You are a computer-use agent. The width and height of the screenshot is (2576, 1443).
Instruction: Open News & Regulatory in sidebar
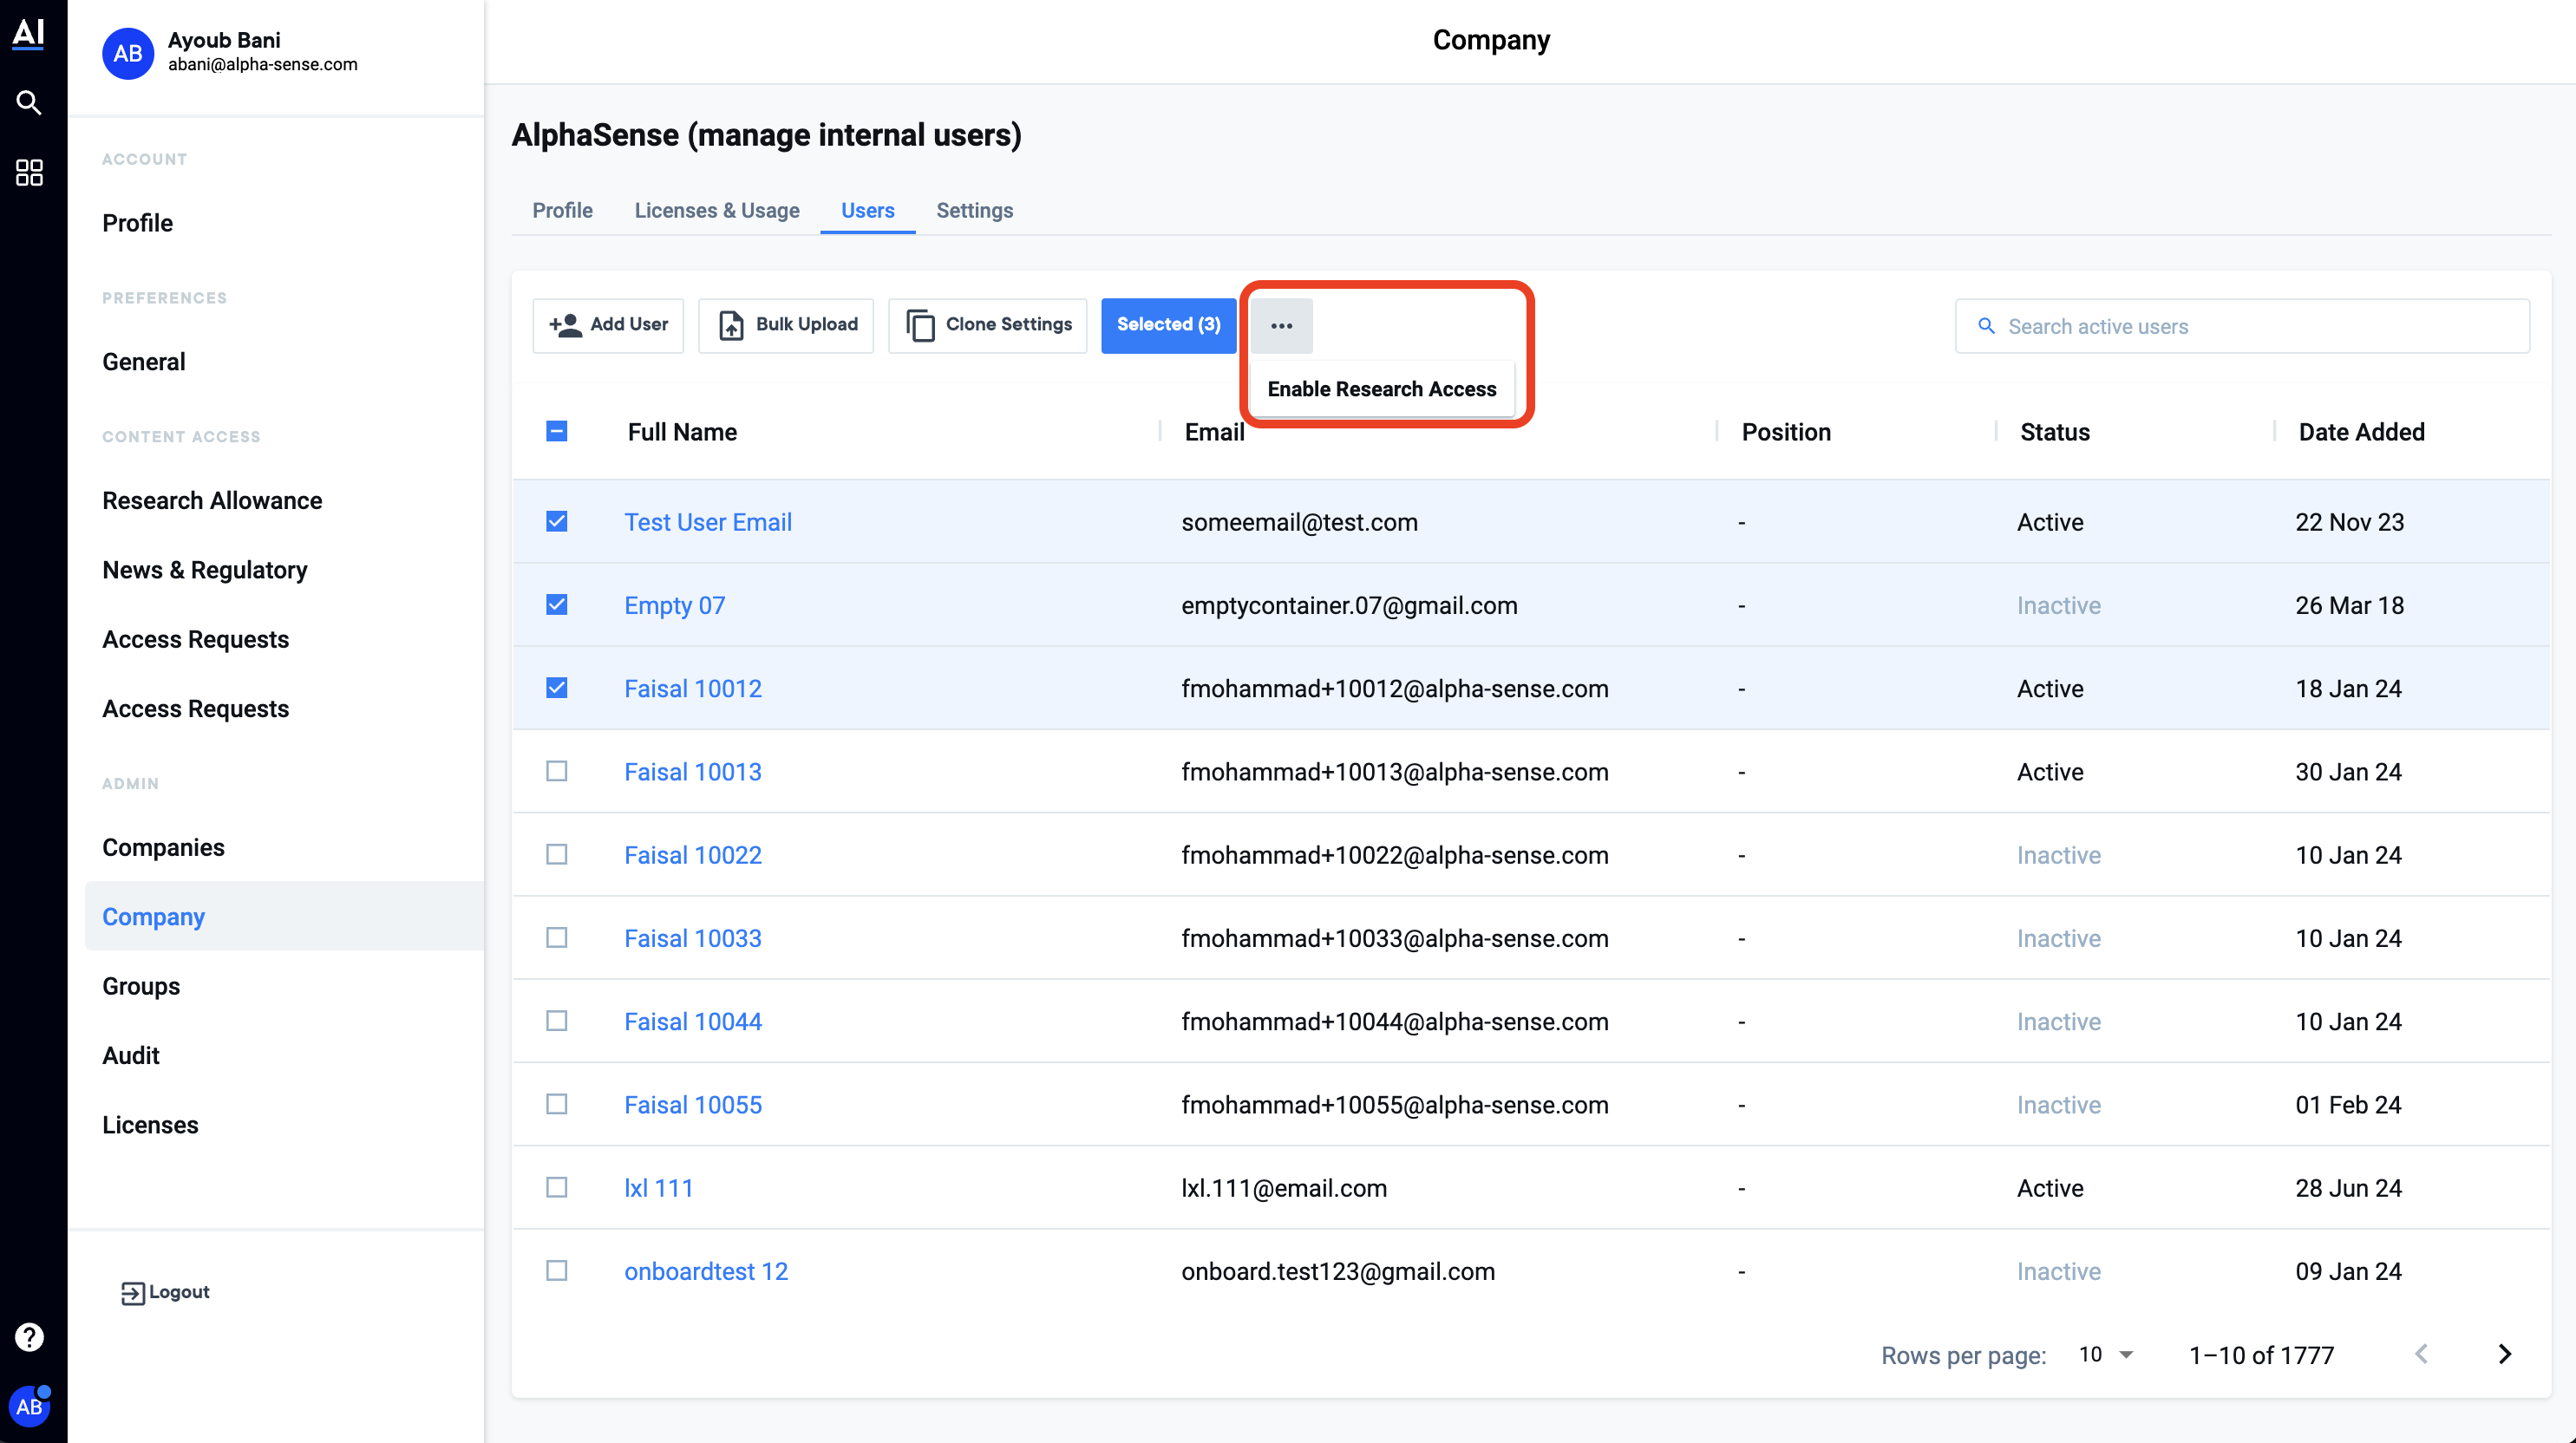[204, 569]
